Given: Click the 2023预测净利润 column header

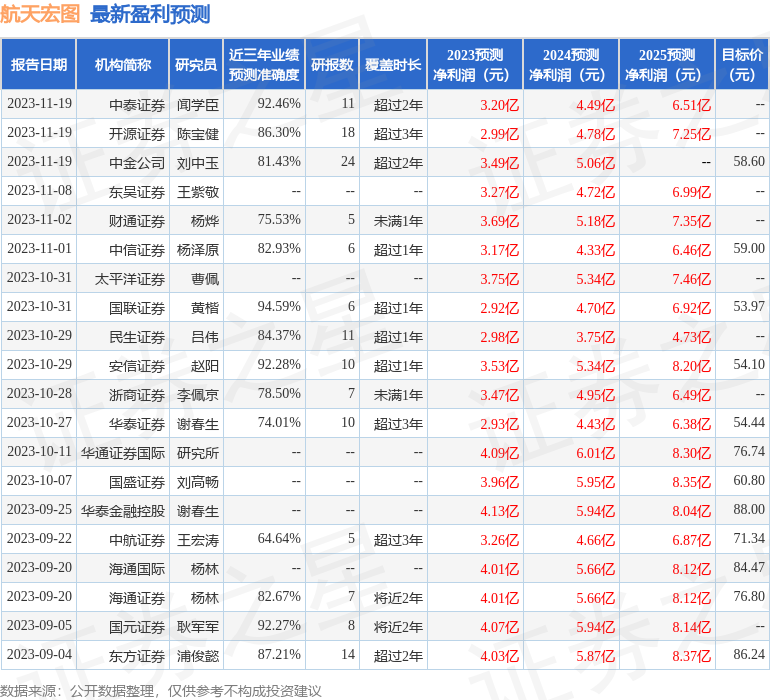Looking at the screenshot, I should pos(475,64).
